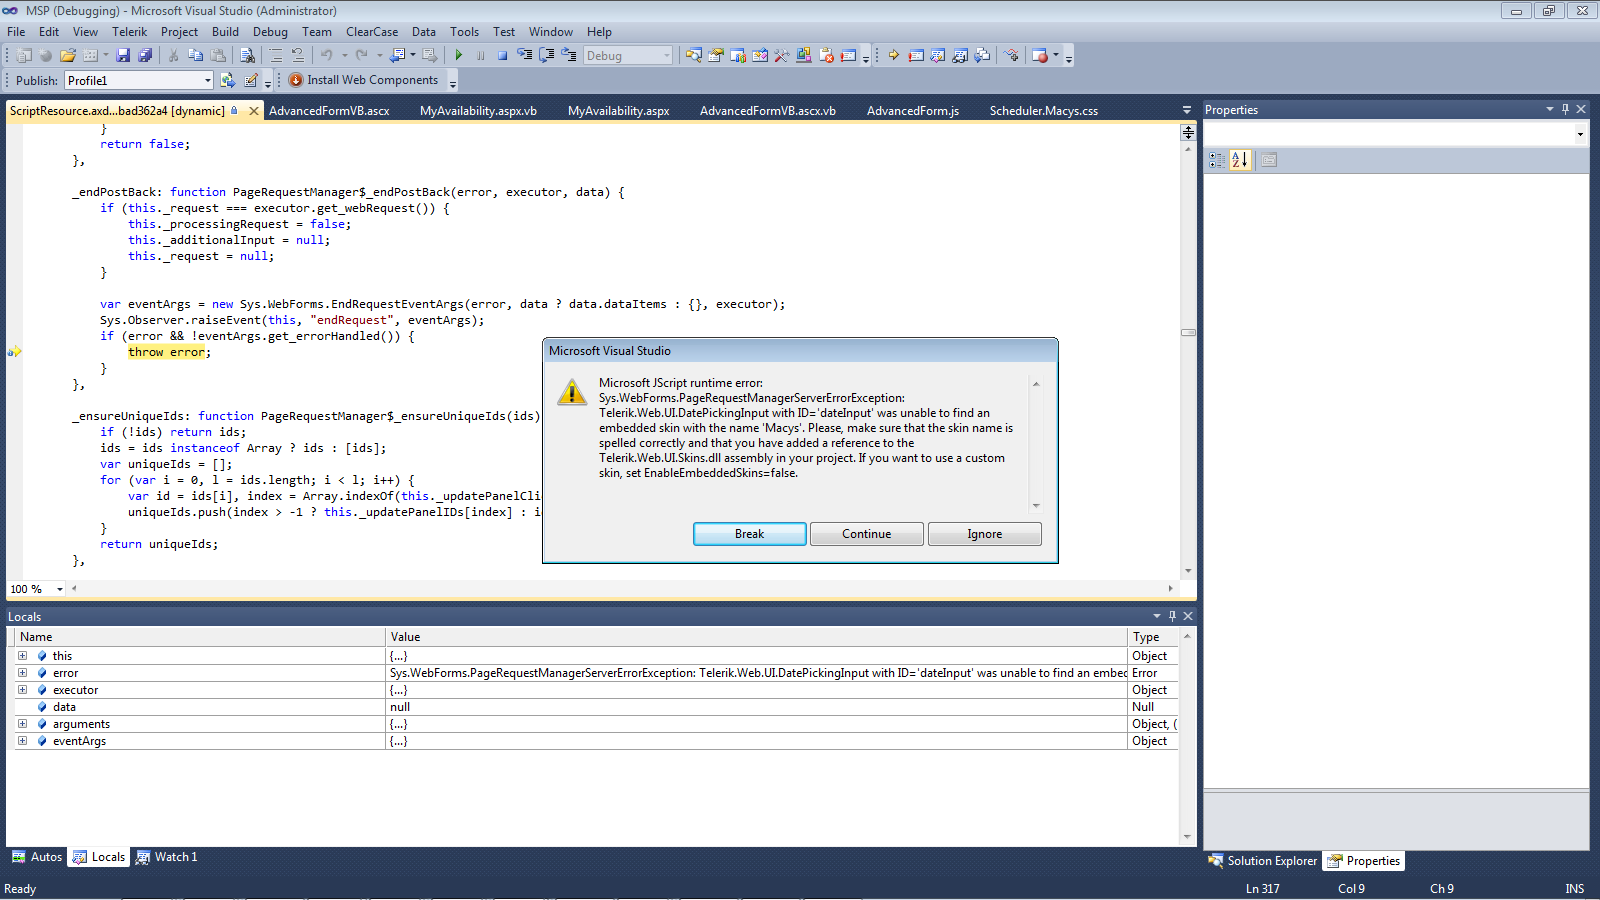Click the Paste clipboard icon
This screenshot has width=1600, height=900.
(218, 56)
